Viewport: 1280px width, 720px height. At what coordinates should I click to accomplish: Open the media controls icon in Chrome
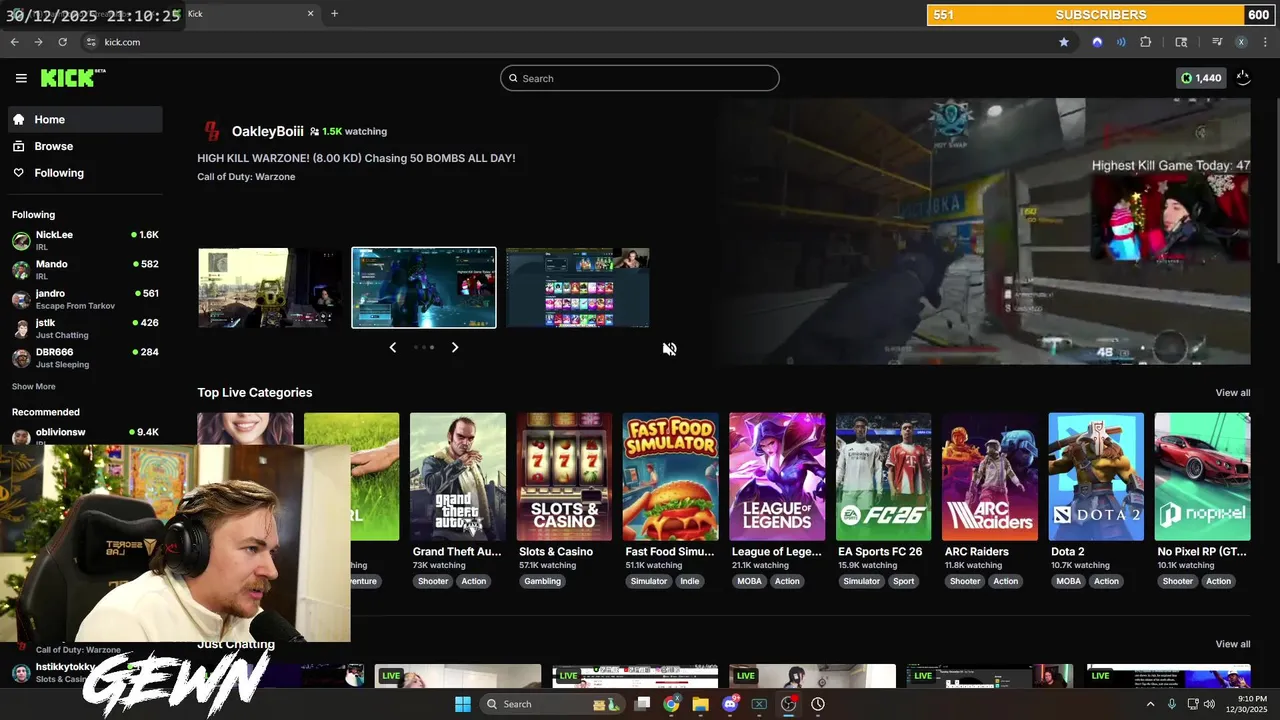[x=1217, y=42]
